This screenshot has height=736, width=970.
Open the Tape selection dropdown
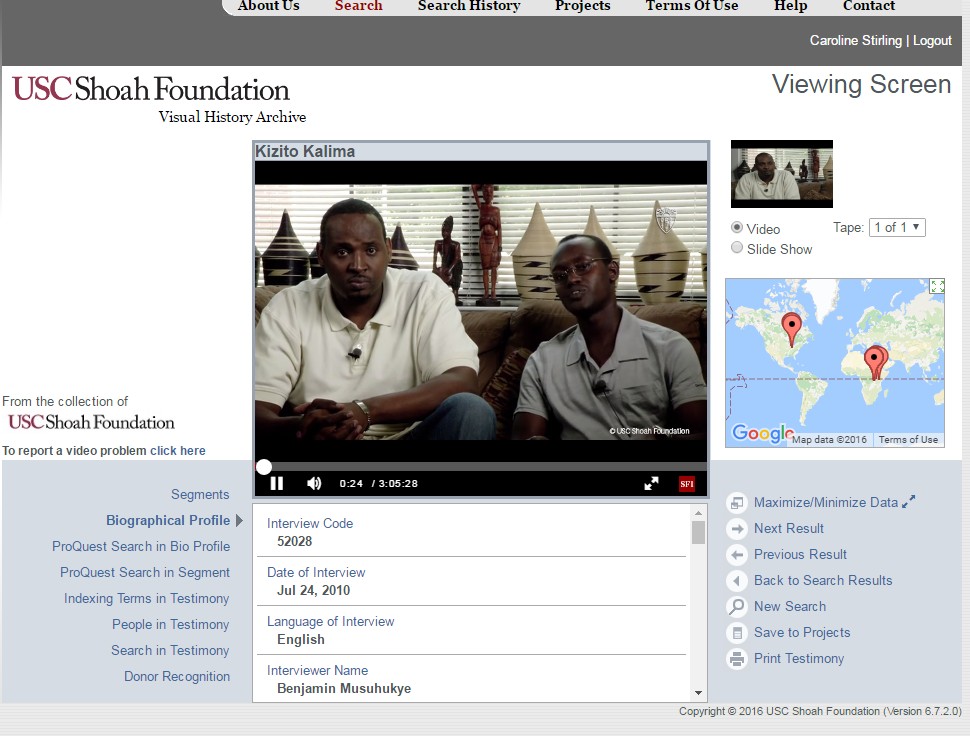point(897,227)
